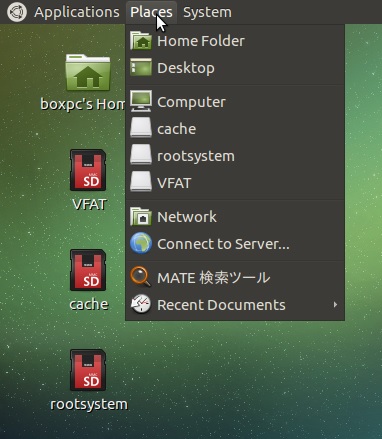The height and width of the screenshot is (439, 382).
Task: Launch MATE 検索ツール
Action: click(x=235, y=278)
